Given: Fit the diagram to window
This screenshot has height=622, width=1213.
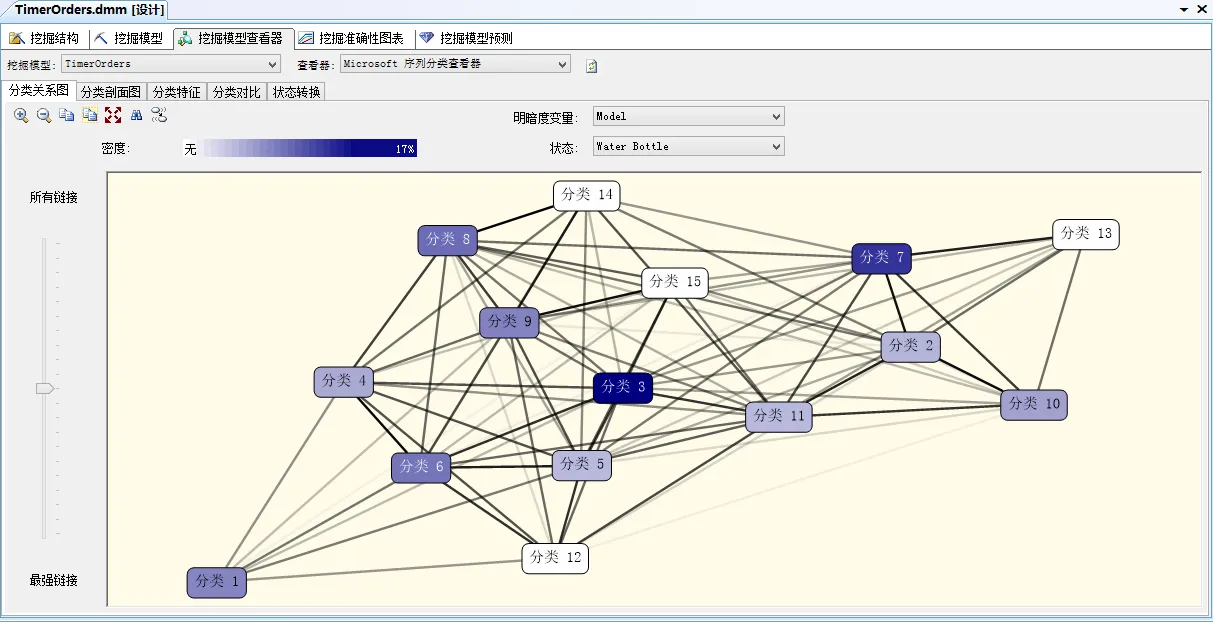Looking at the screenshot, I should click(113, 115).
